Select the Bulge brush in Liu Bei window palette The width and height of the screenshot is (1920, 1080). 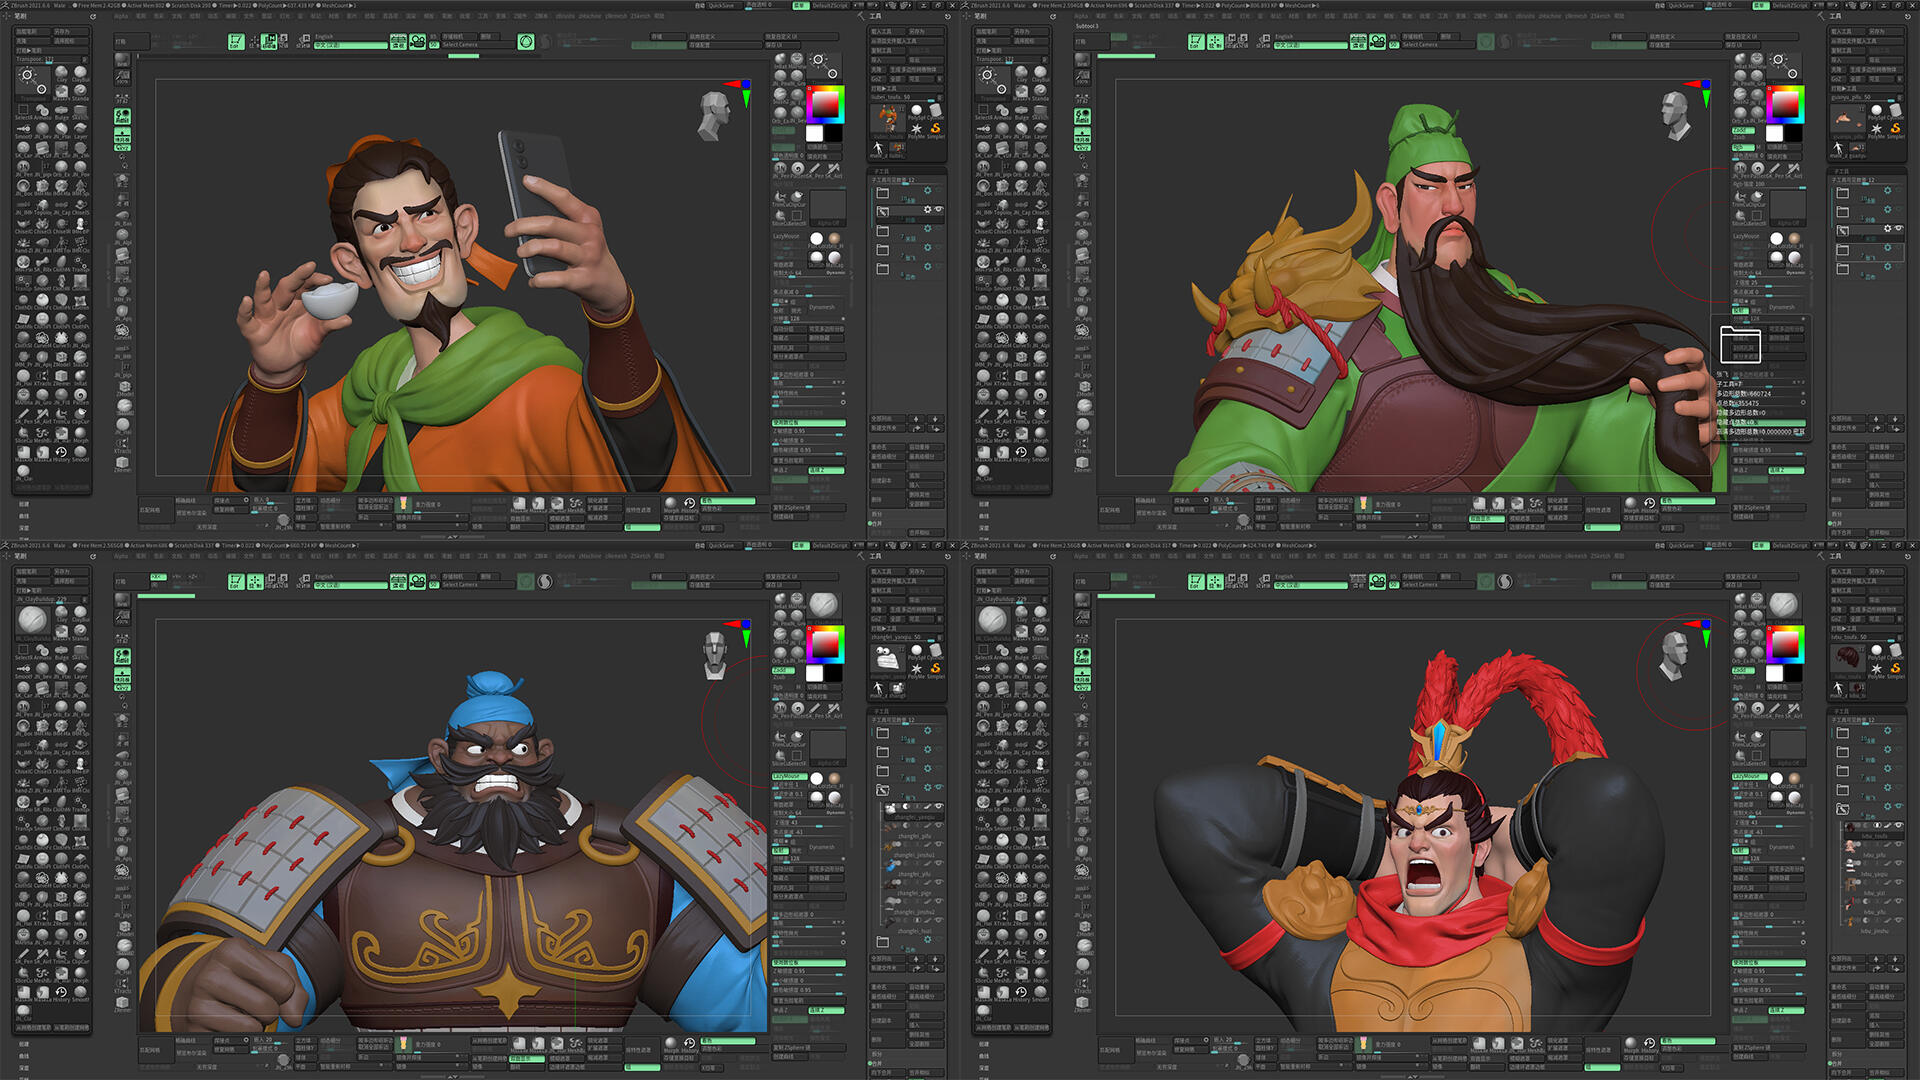click(x=61, y=112)
